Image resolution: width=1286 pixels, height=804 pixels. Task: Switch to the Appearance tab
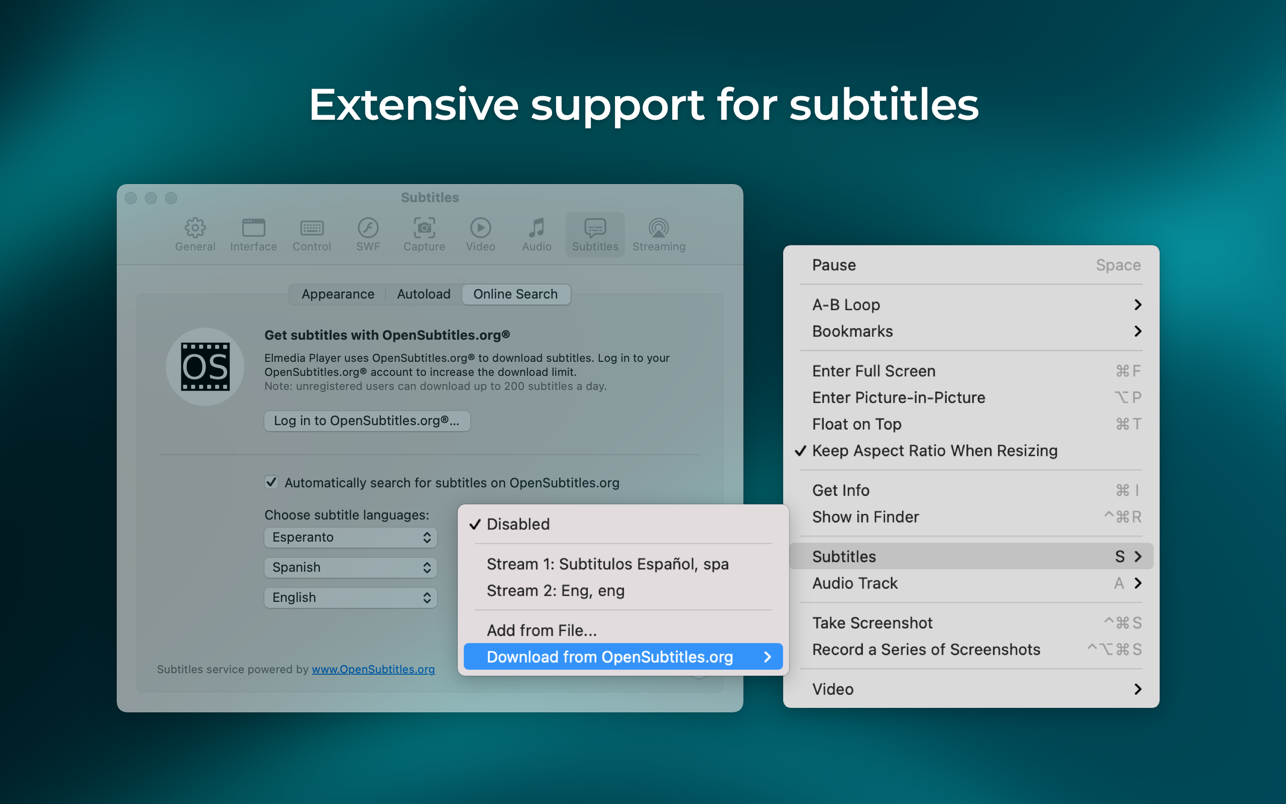338,294
